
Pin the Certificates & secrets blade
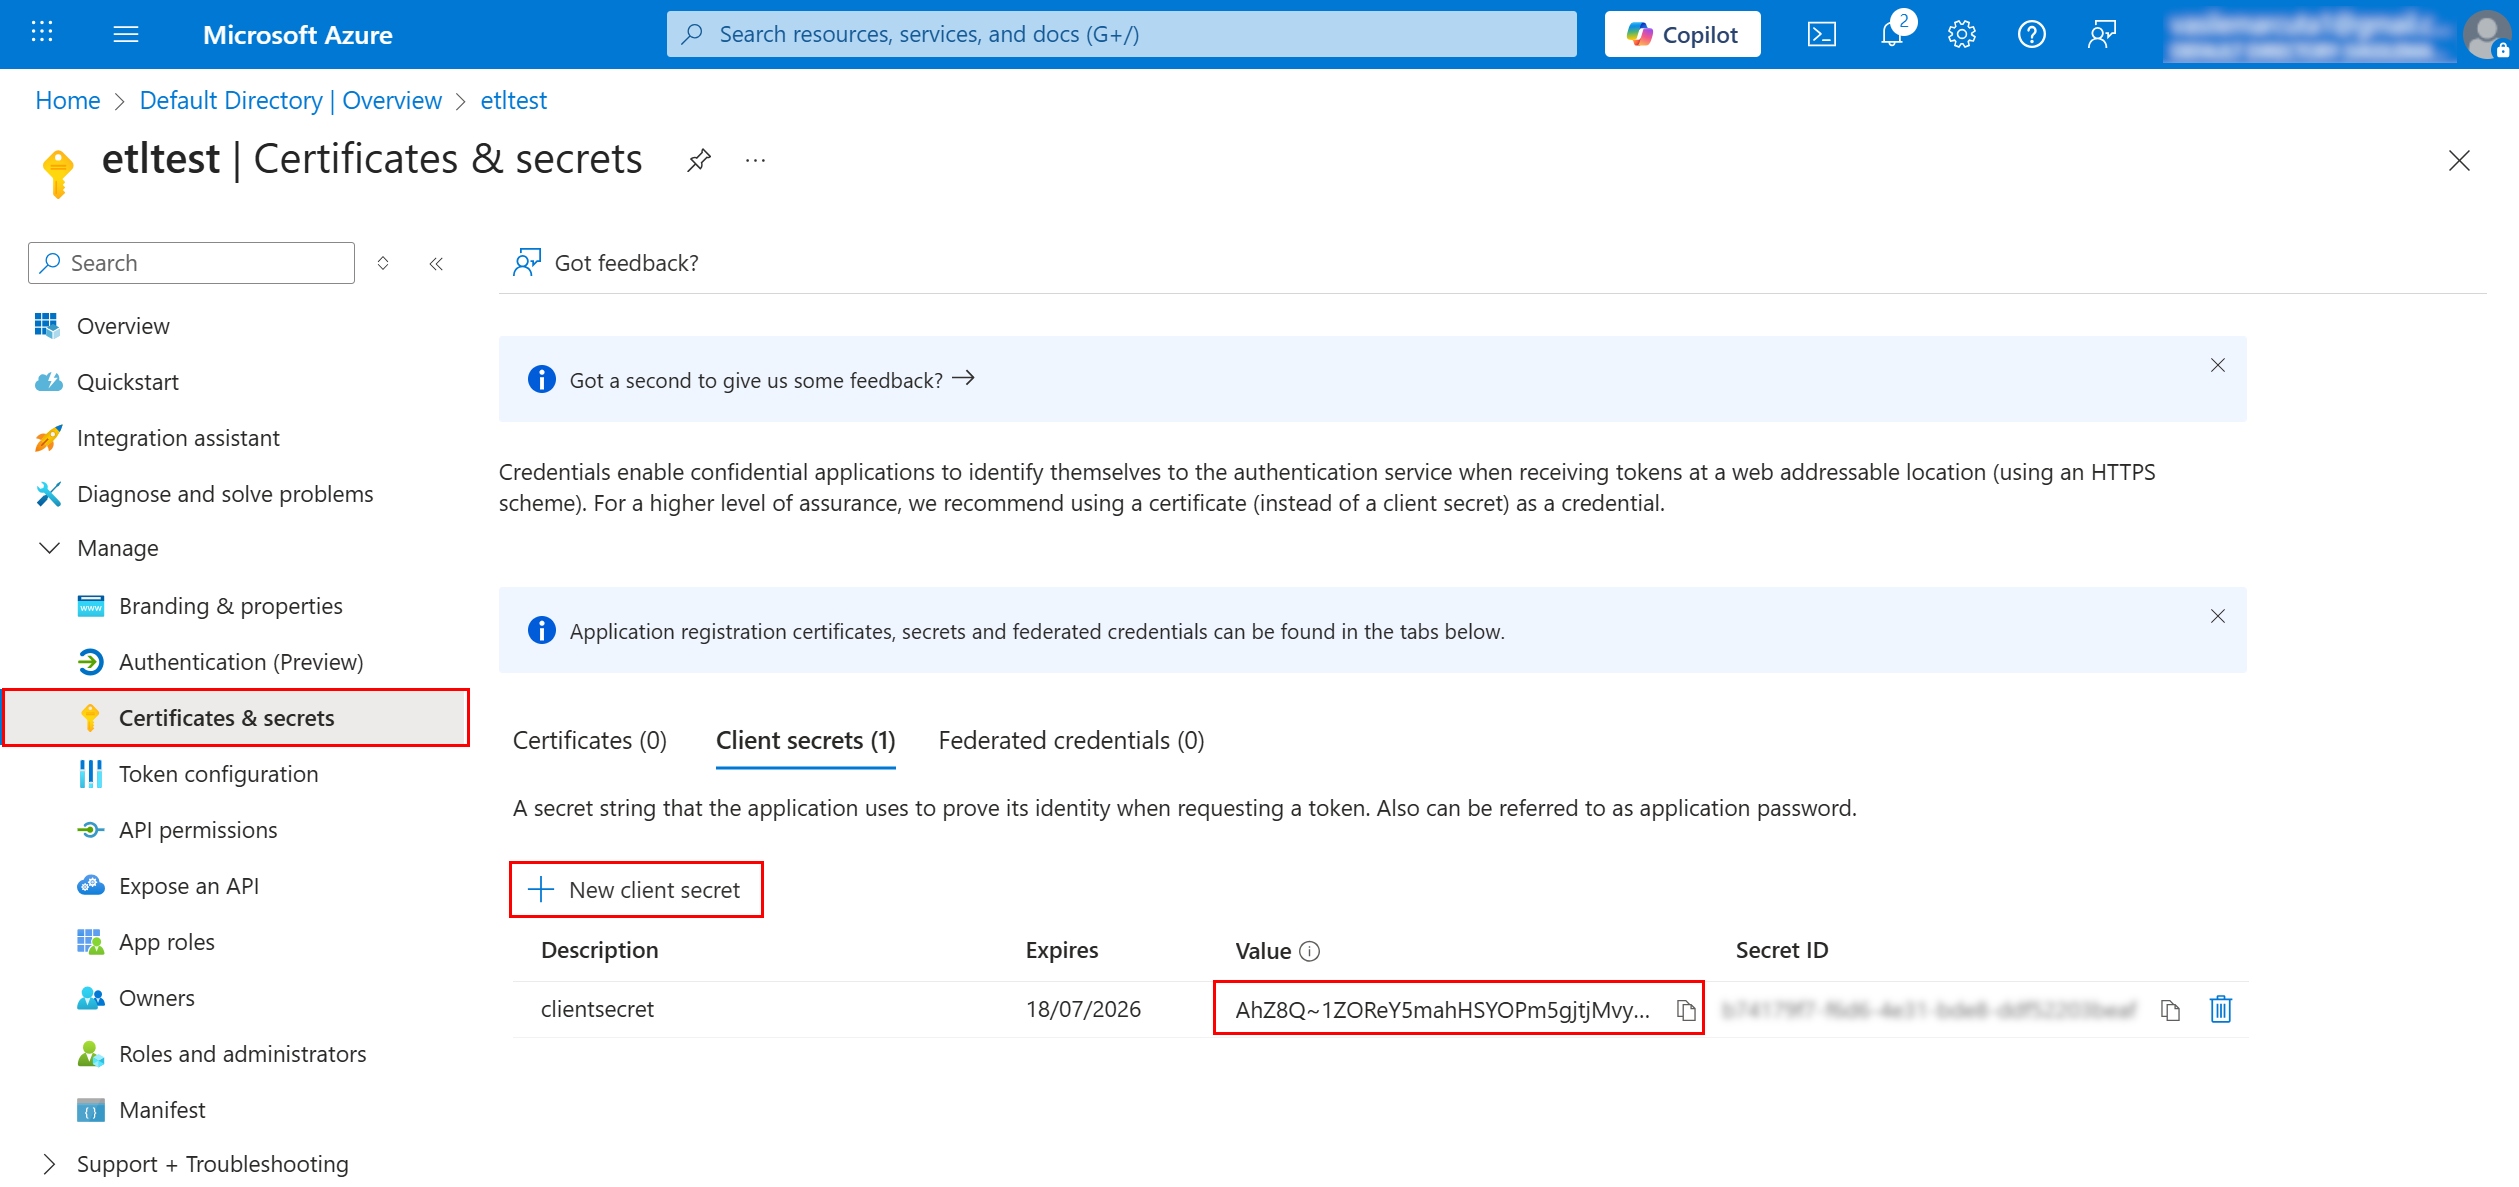698,160
